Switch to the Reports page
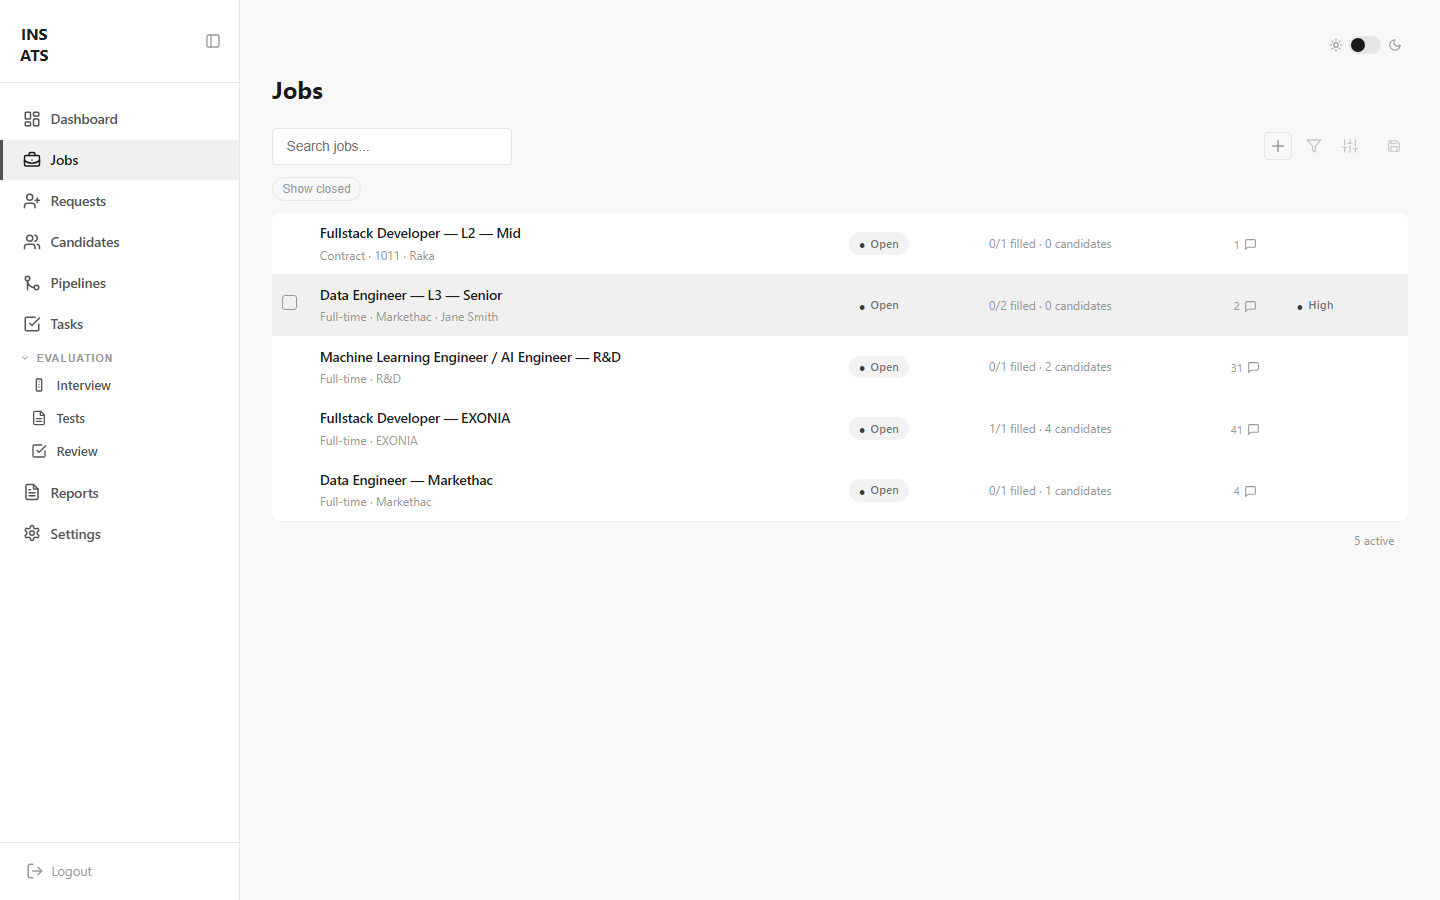The image size is (1440, 900). pyautogui.click(x=120, y=493)
